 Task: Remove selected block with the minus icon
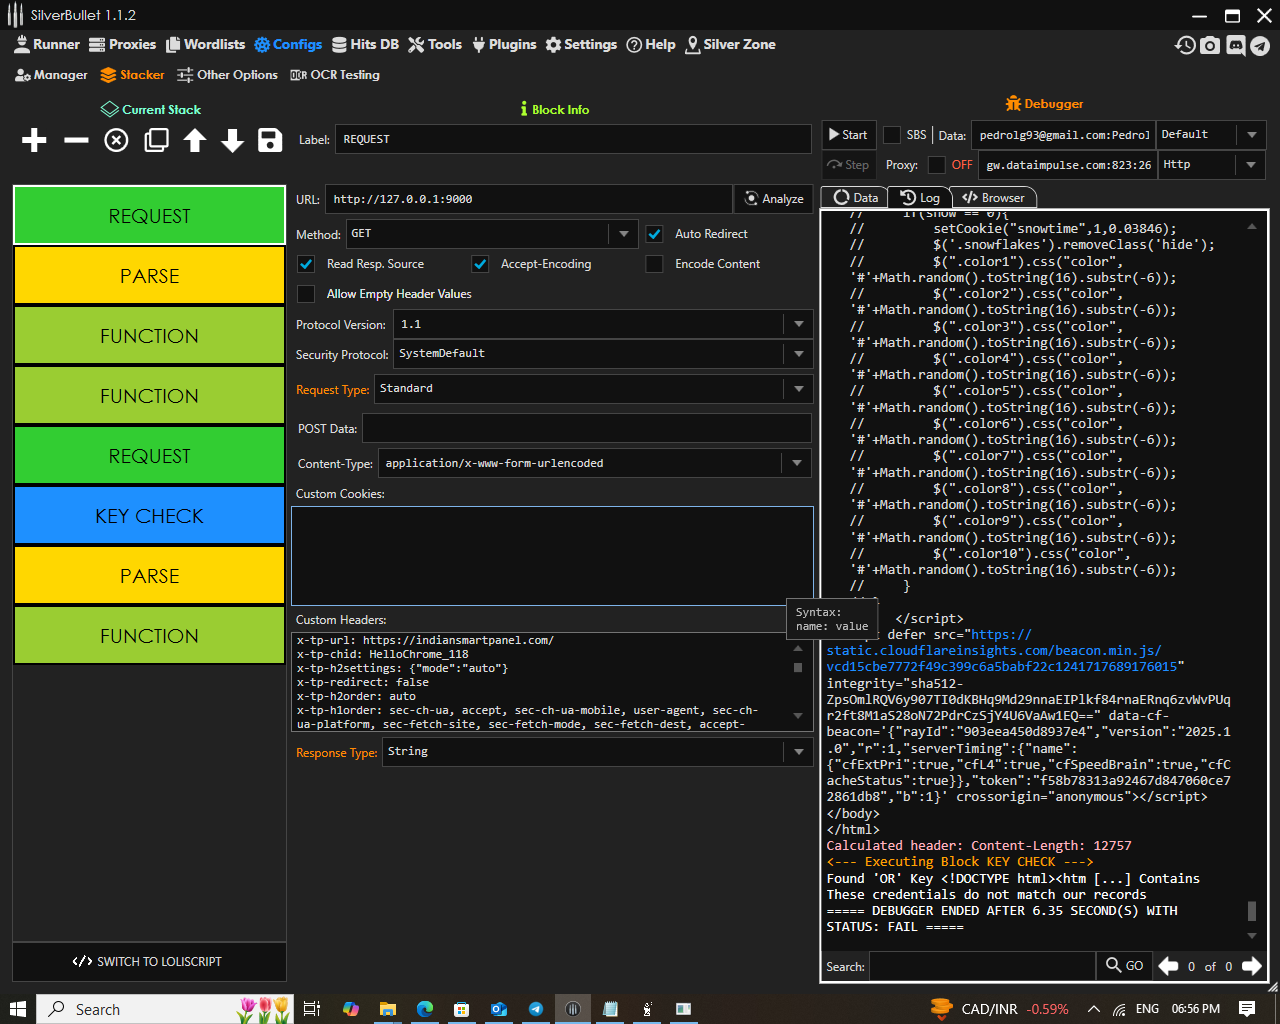[76, 140]
